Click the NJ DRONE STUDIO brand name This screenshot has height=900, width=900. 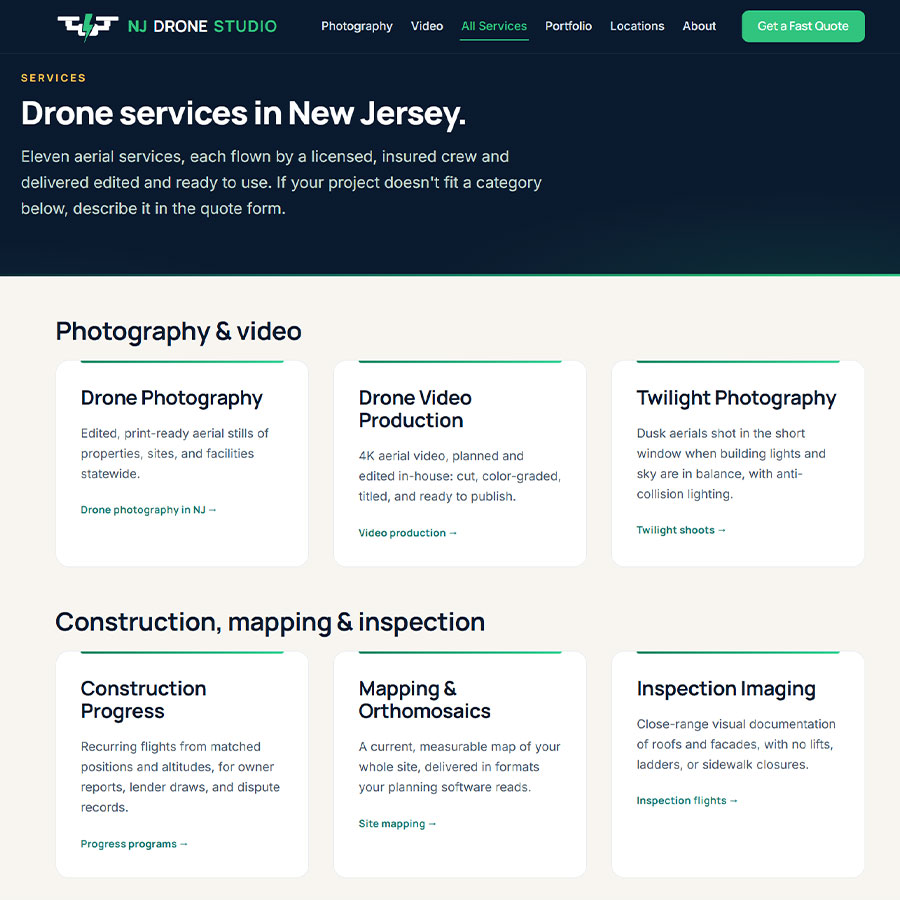[x=202, y=26]
